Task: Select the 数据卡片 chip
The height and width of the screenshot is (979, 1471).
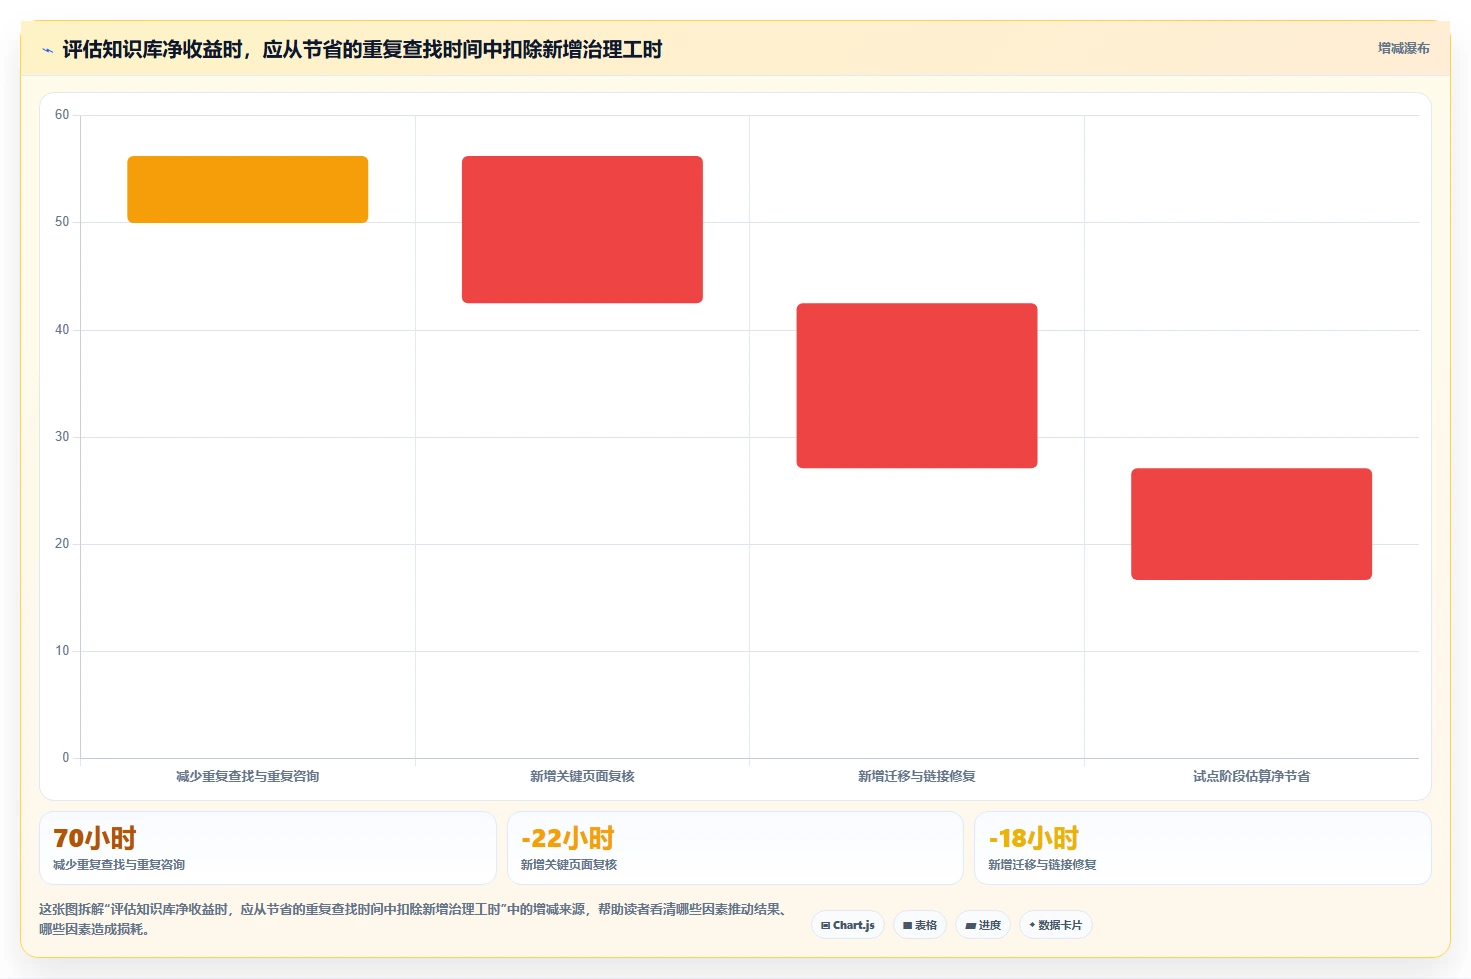Action: click(1056, 925)
